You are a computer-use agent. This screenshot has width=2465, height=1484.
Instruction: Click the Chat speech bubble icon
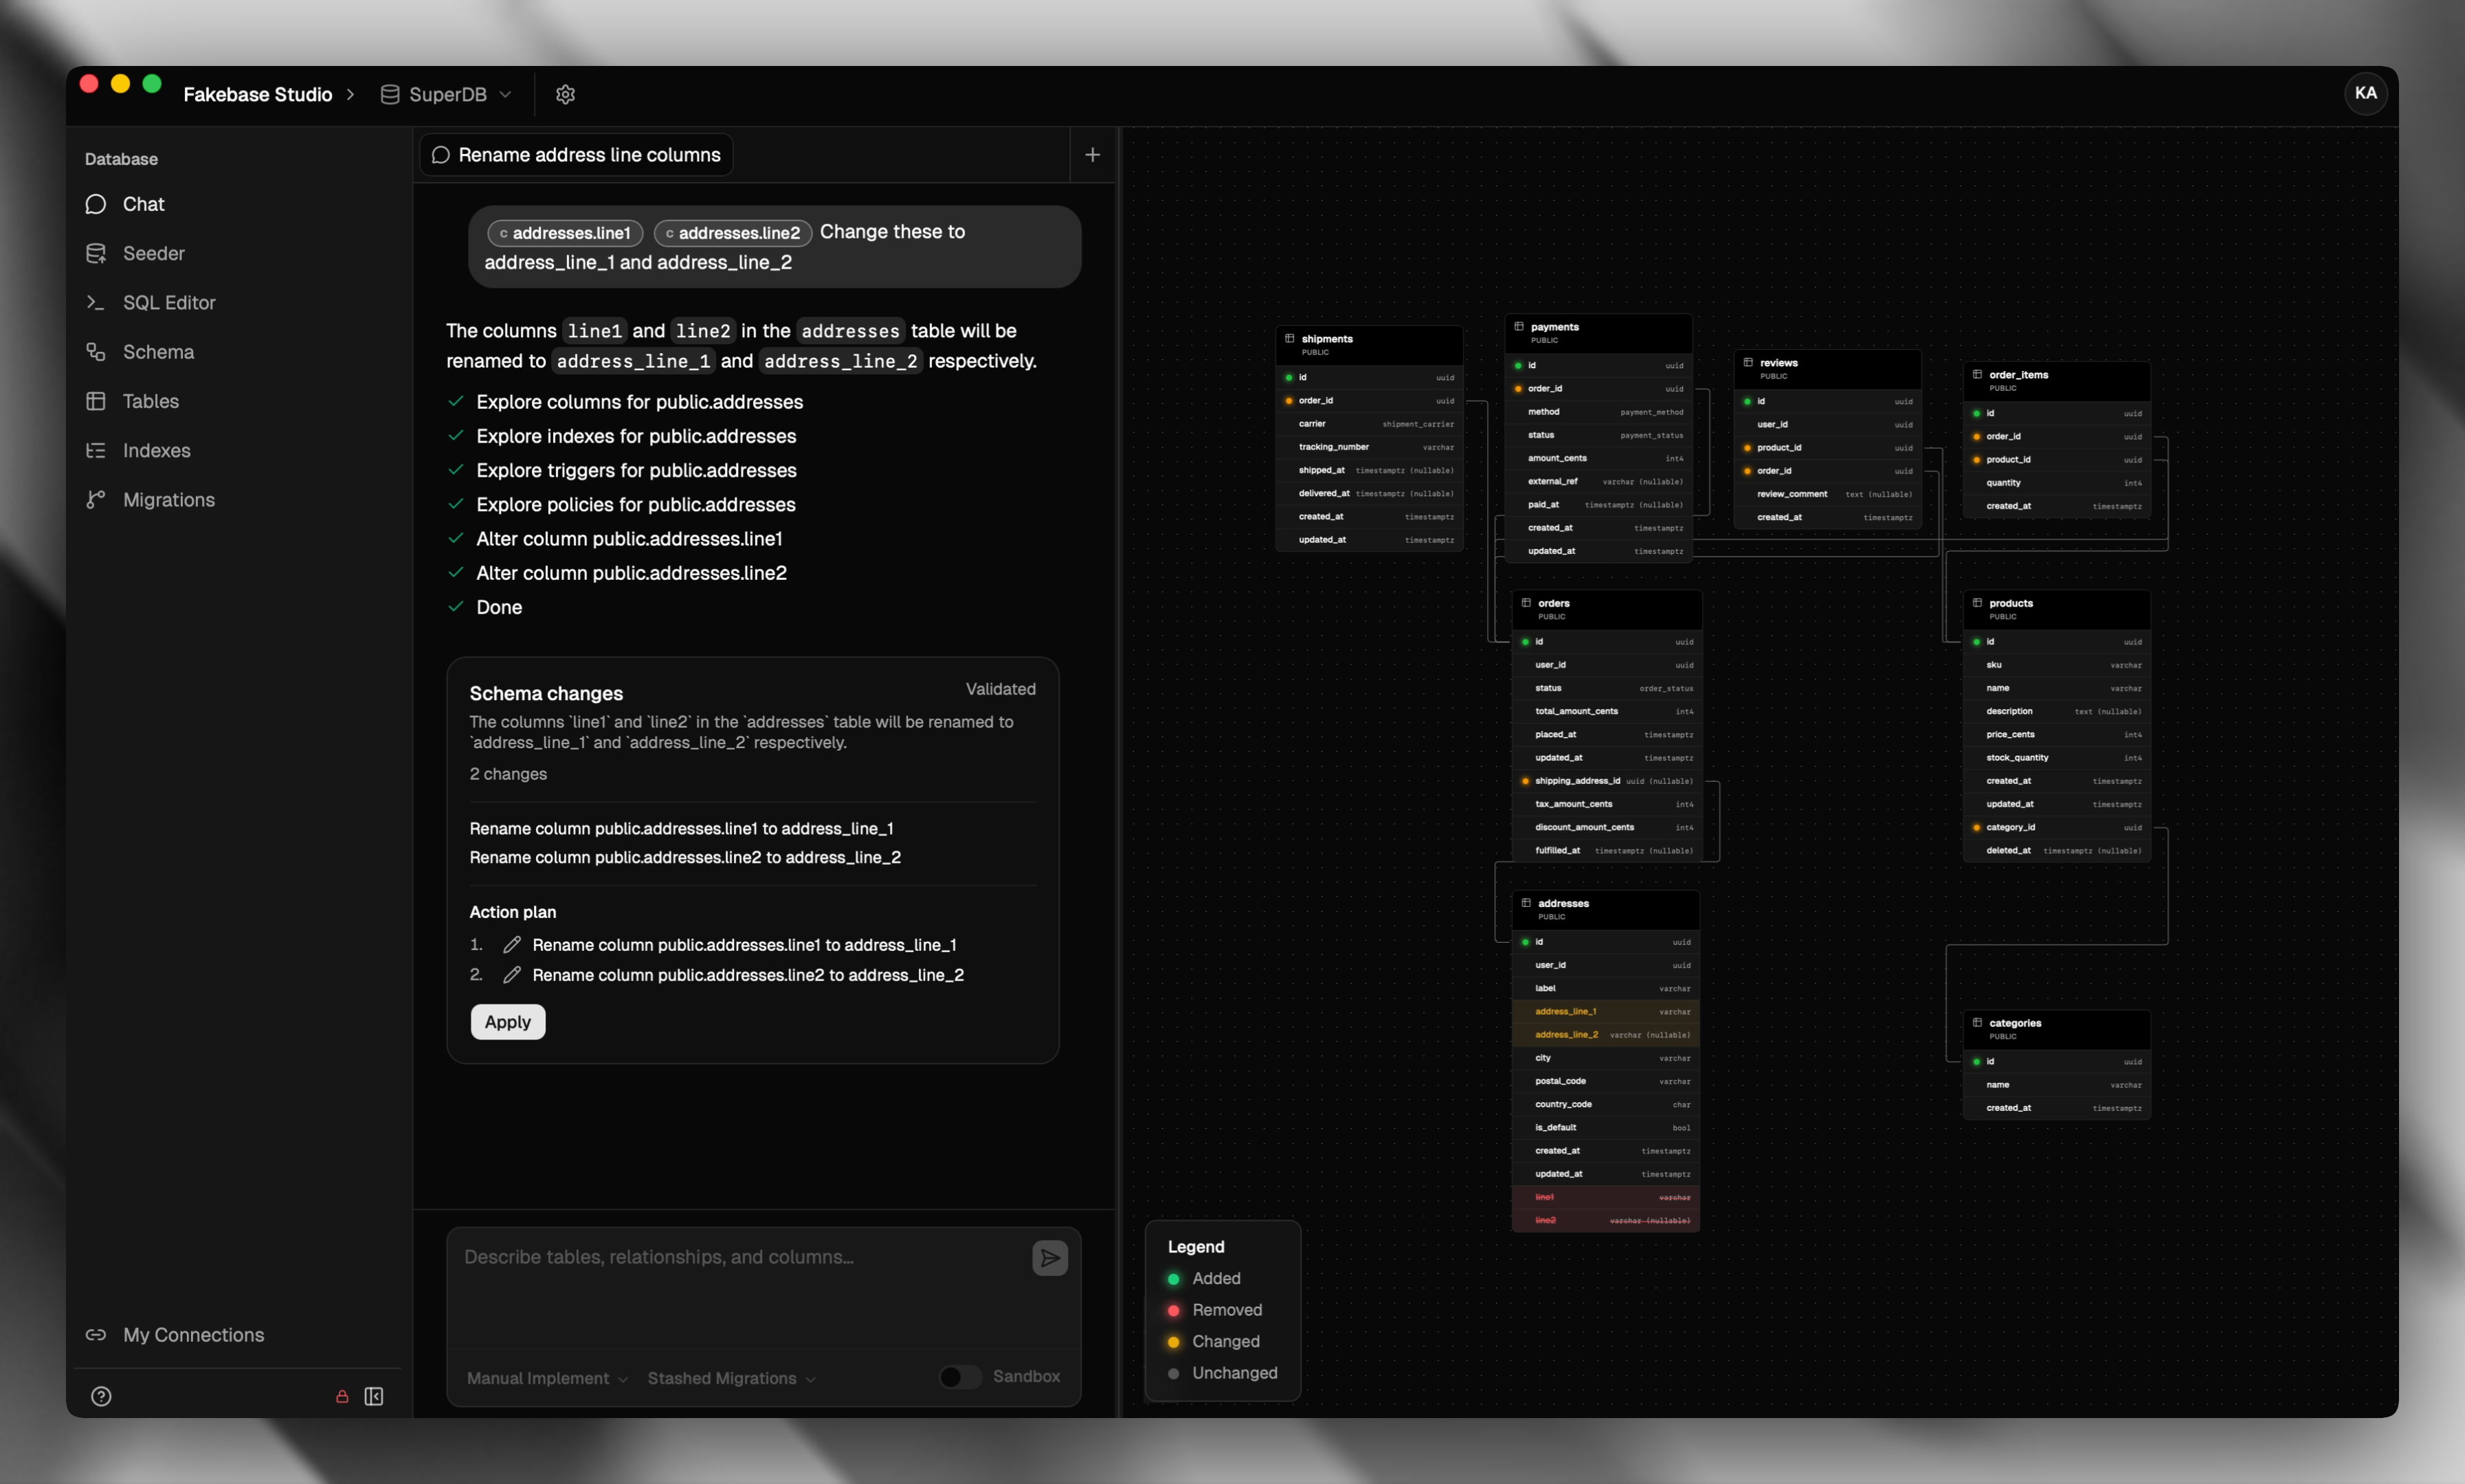click(96, 204)
